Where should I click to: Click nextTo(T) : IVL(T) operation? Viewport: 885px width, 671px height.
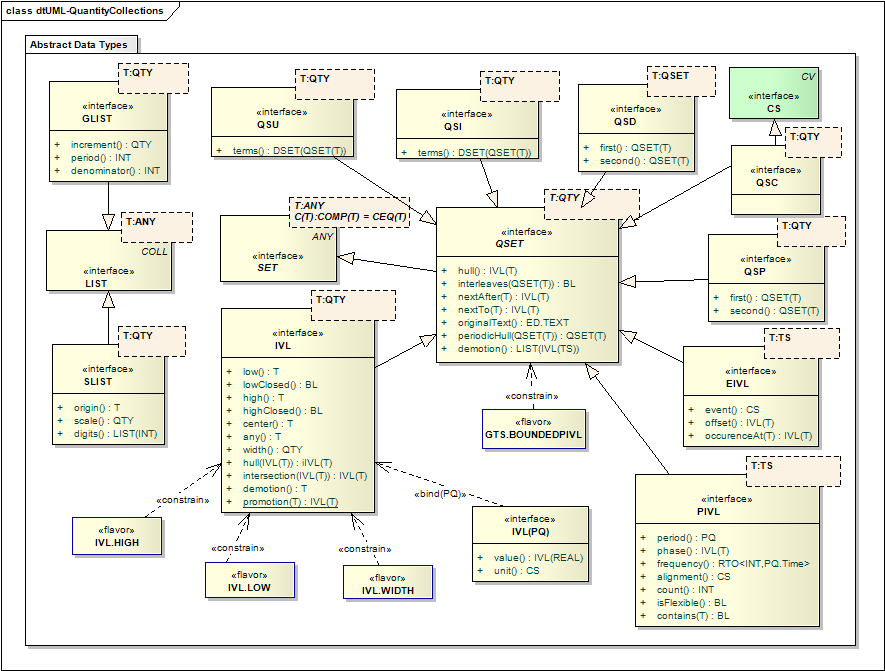tap(498, 309)
